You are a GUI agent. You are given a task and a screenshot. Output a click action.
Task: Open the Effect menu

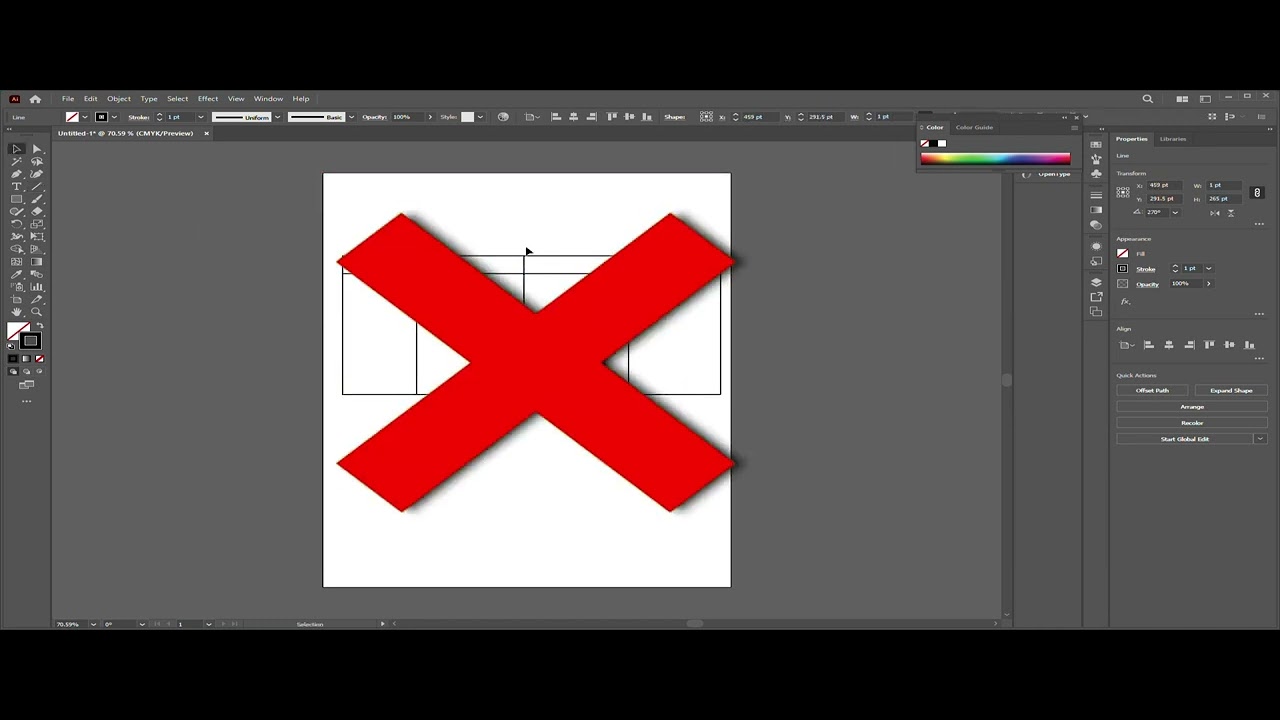208,99
